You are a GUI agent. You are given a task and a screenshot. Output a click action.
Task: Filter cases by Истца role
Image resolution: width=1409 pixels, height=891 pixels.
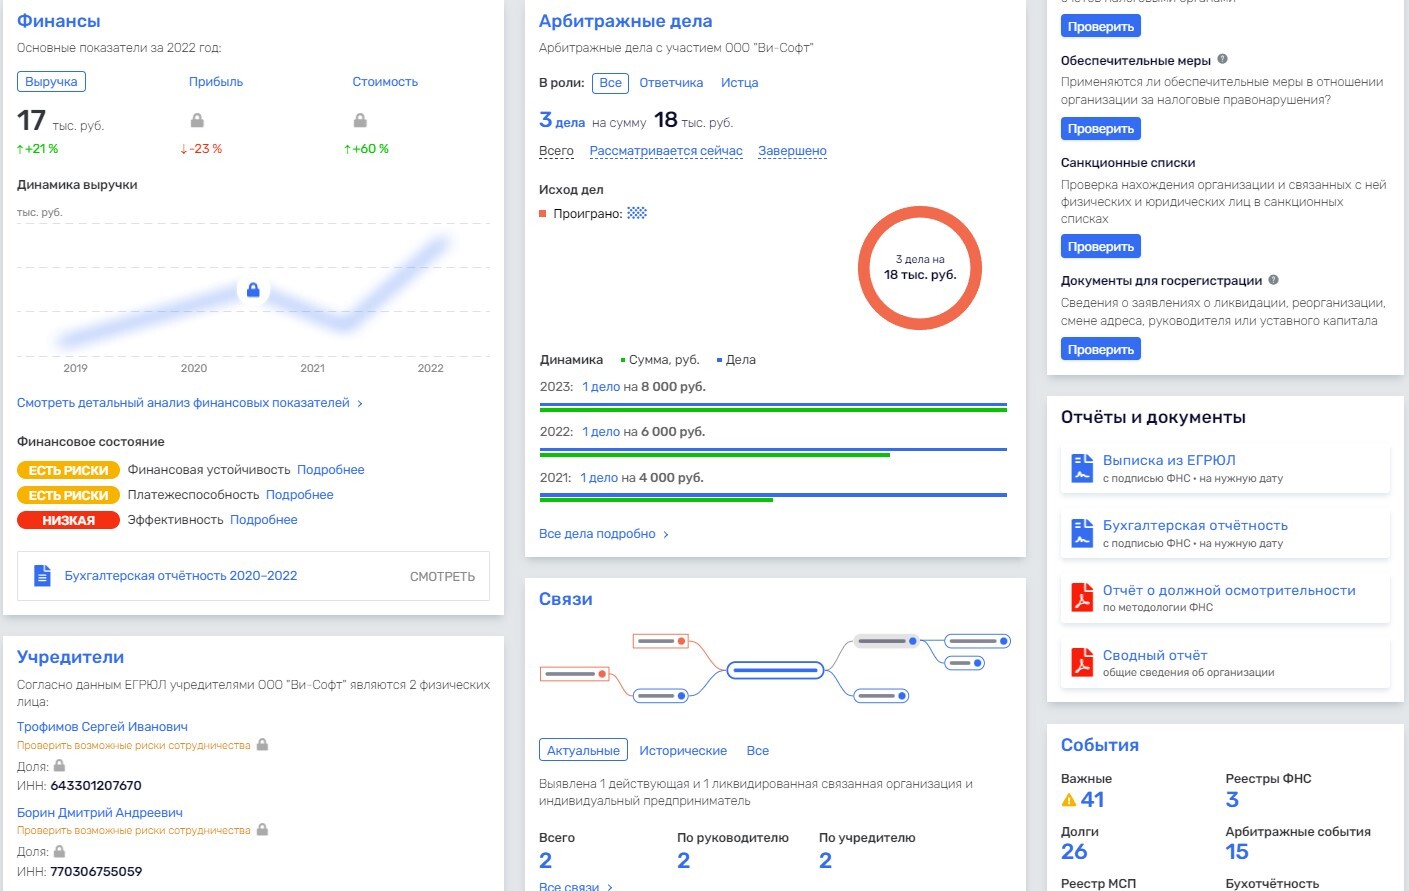(x=739, y=83)
